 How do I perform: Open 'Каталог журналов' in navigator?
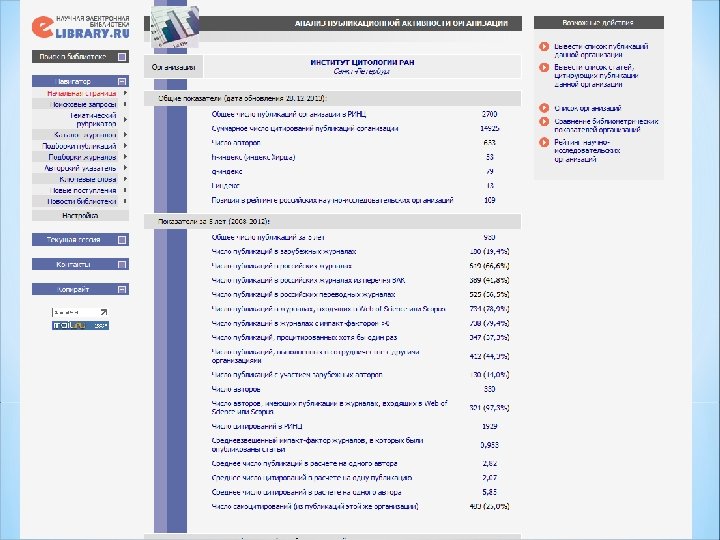click(x=85, y=135)
